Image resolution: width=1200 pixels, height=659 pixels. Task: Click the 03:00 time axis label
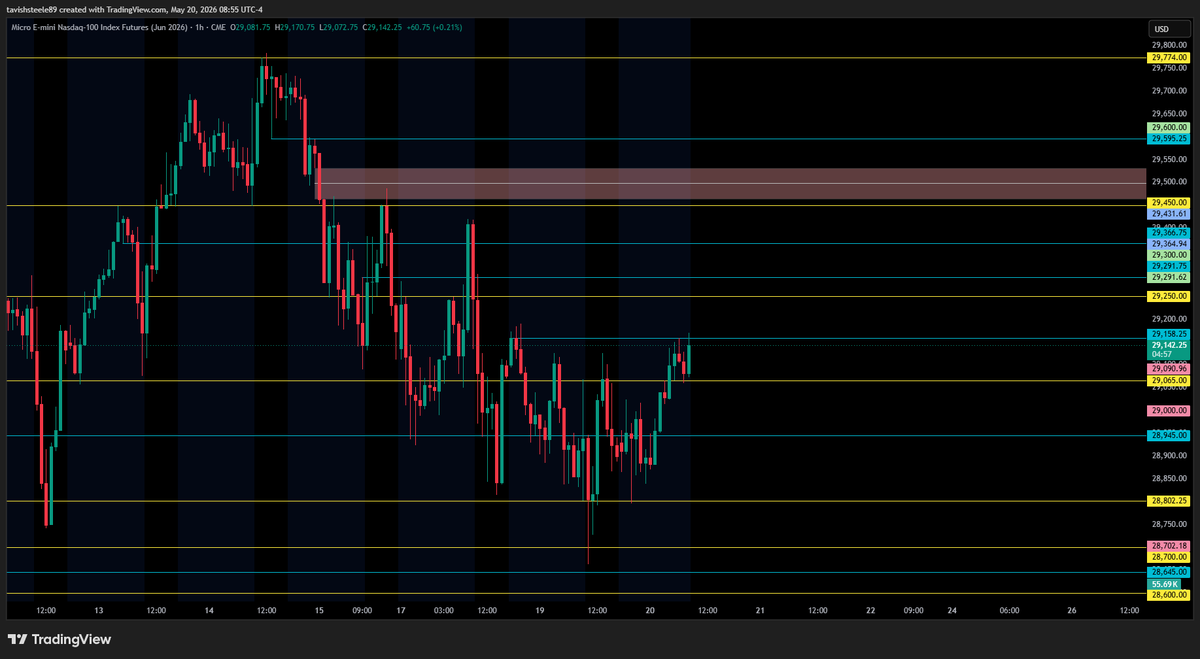pyautogui.click(x=444, y=610)
